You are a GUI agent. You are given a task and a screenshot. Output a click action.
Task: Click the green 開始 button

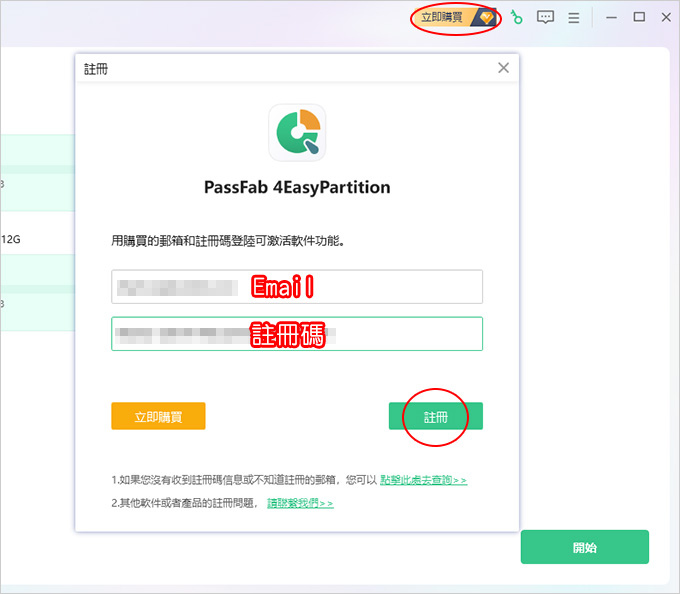585,547
